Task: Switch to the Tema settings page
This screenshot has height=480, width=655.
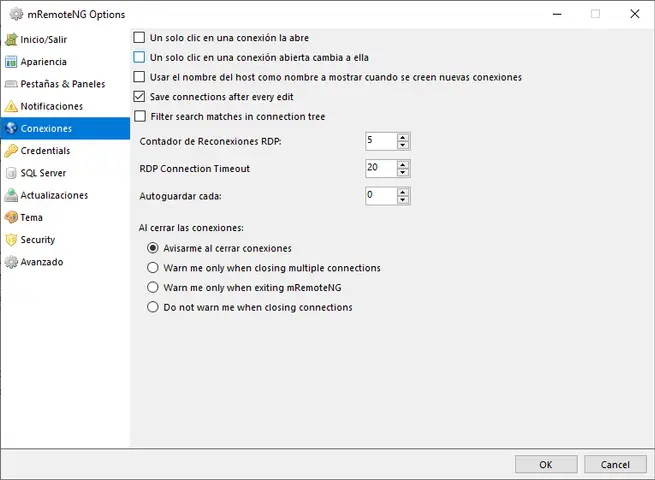Action: (65, 217)
